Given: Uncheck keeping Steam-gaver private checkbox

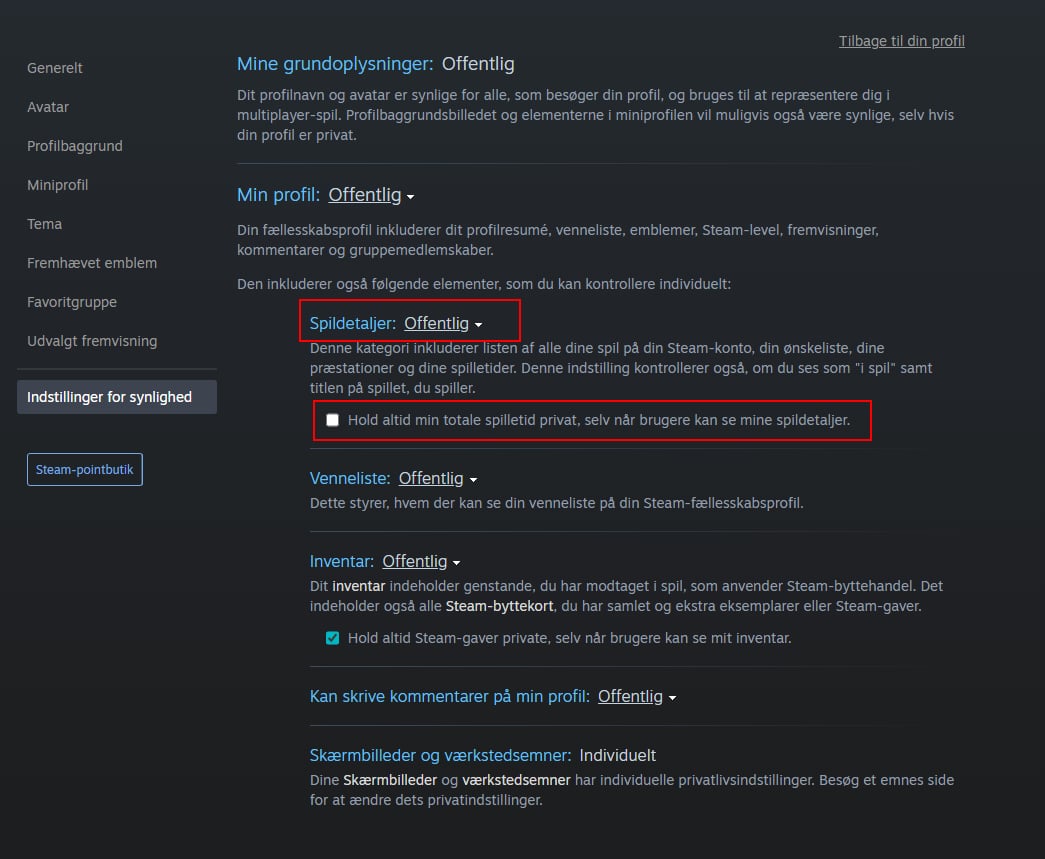Looking at the screenshot, I should (333, 638).
